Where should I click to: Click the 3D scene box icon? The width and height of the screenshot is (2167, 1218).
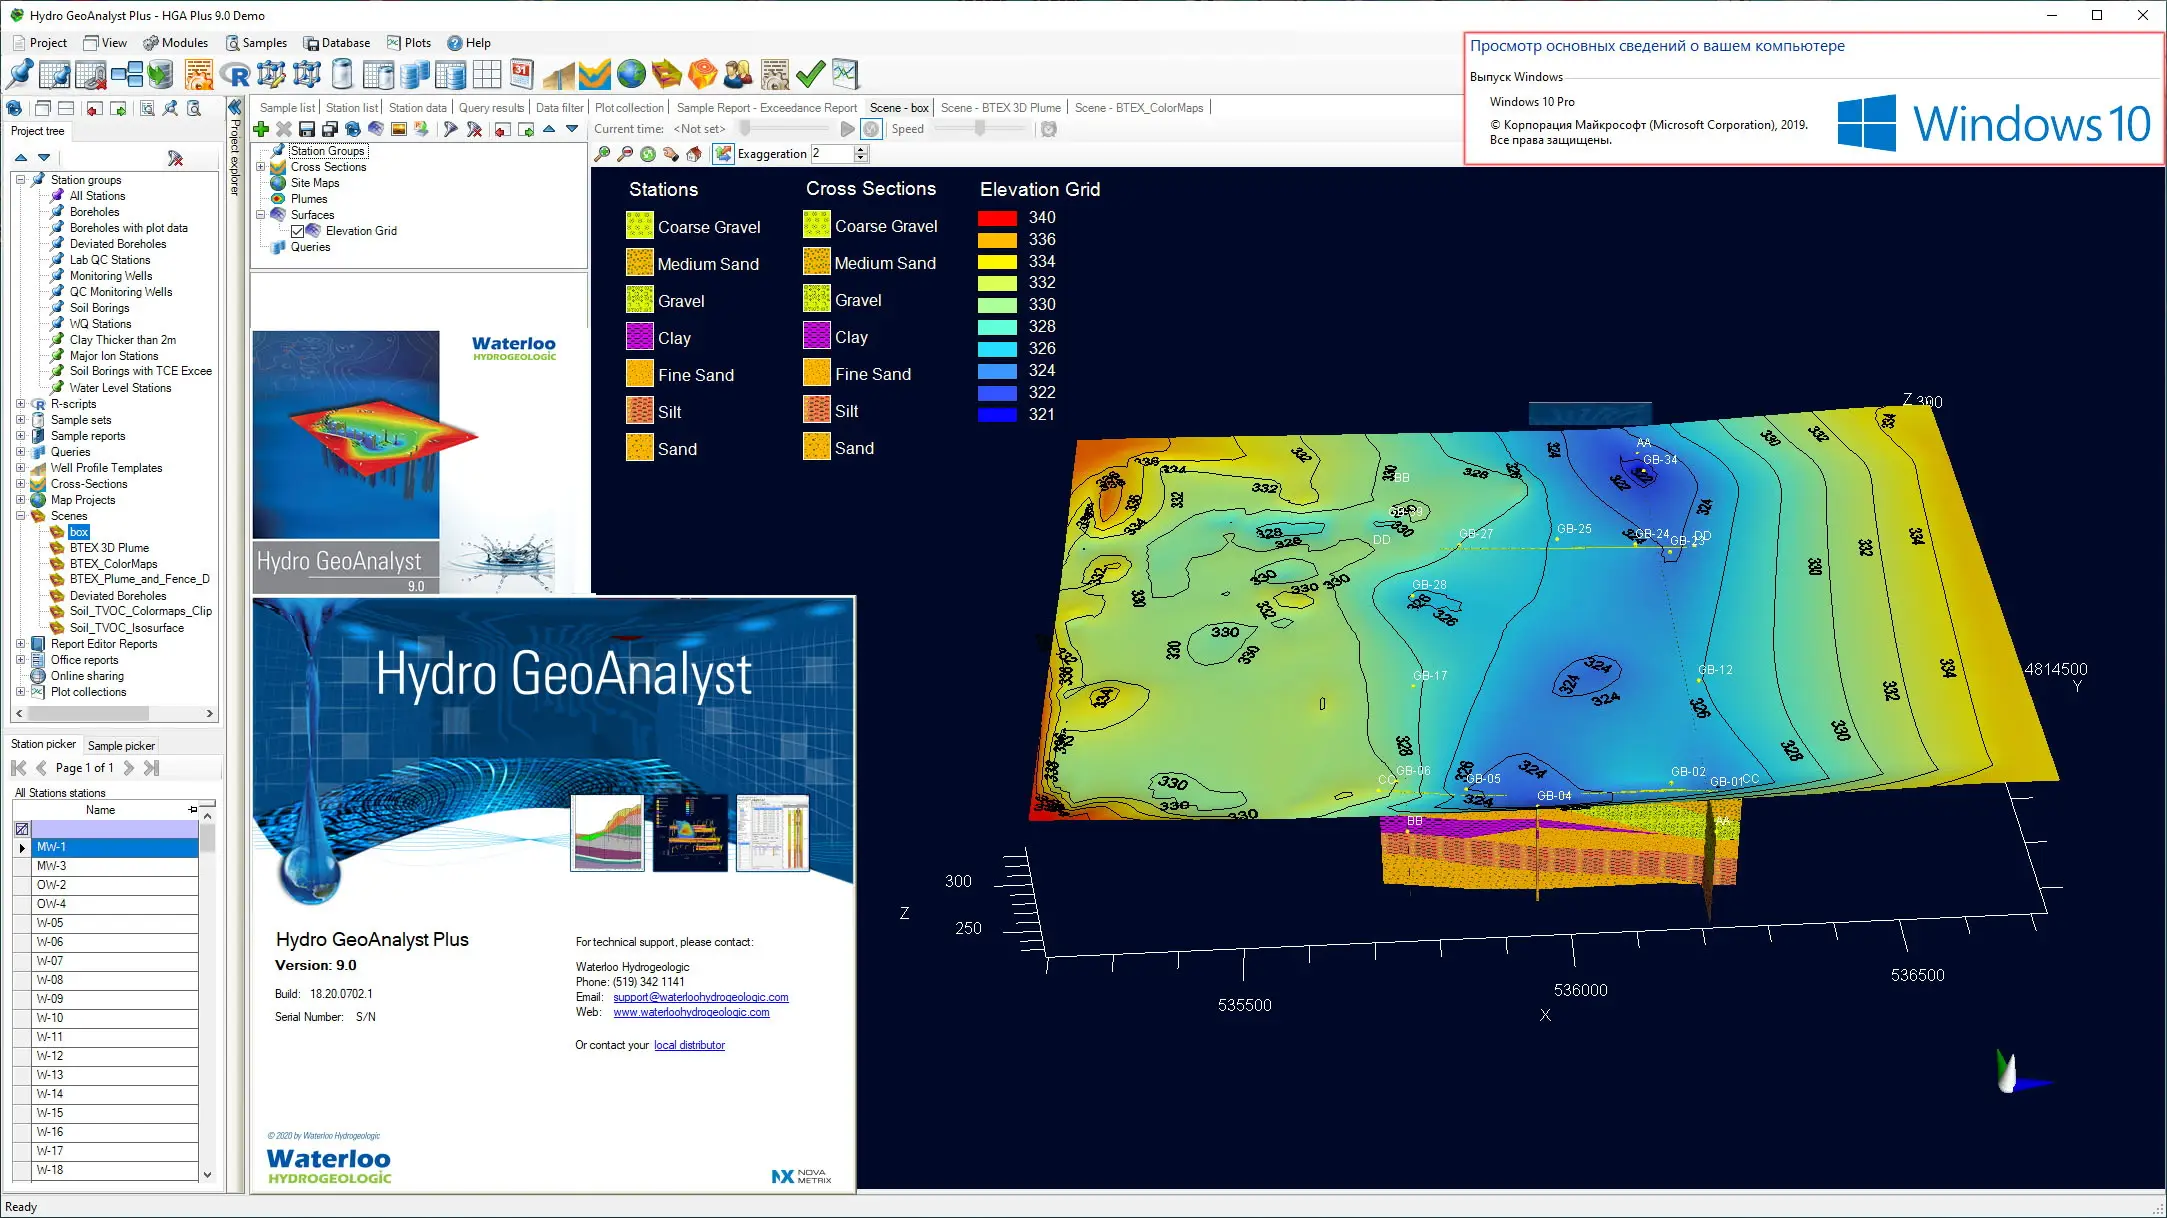click(667, 74)
